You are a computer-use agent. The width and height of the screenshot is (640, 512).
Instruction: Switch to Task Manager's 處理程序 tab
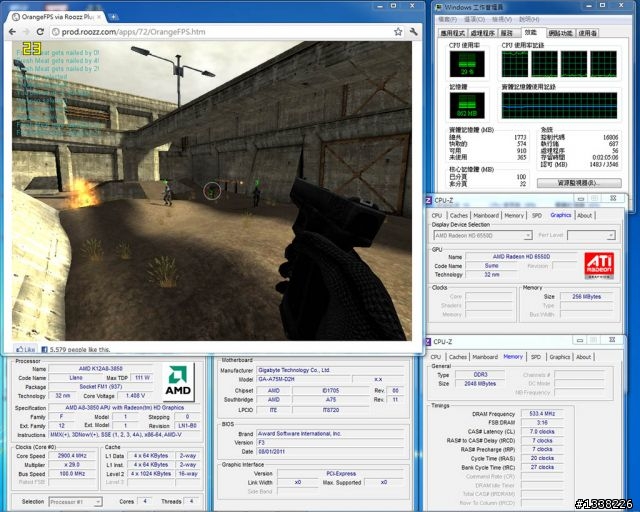tap(482, 33)
